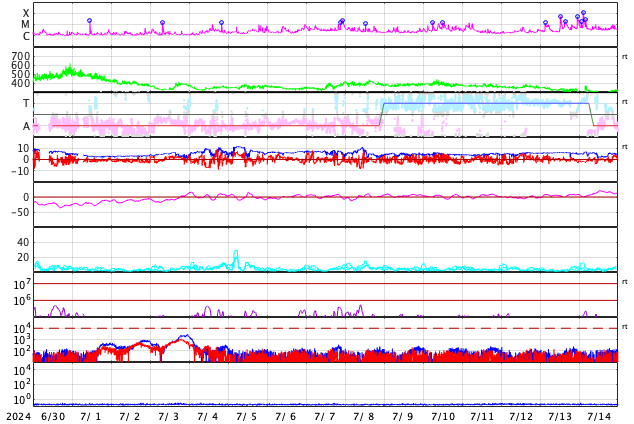
Task: Click the rt label beside the 700 panel
Action: pos(624,57)
